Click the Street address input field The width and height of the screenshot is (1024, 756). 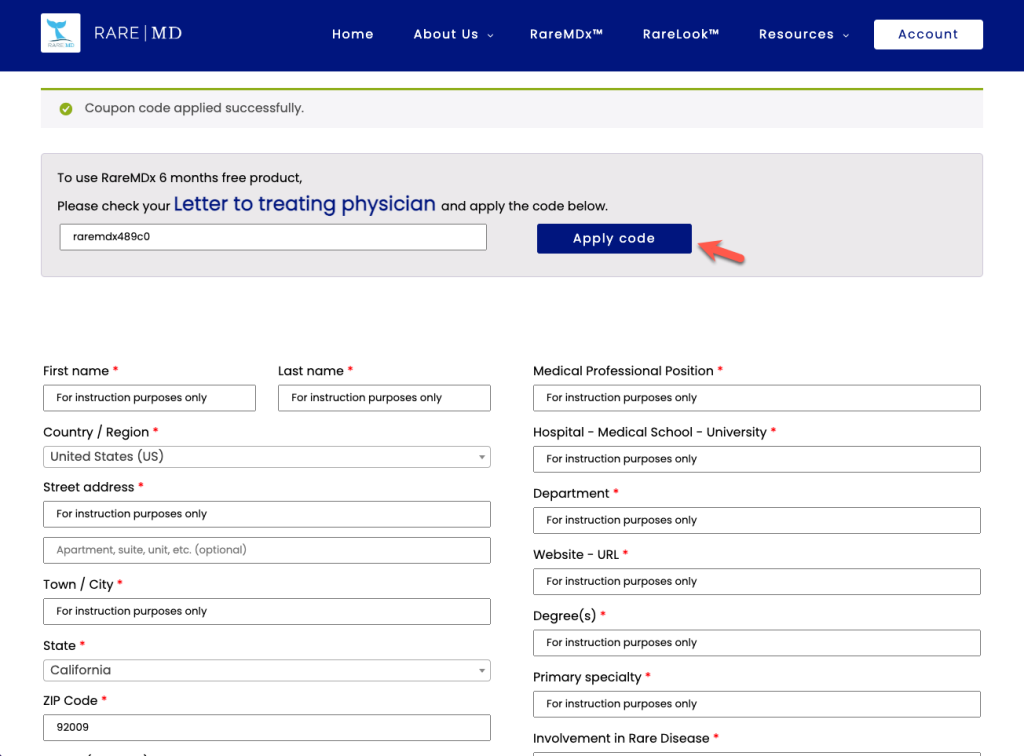(x=266, y=514)
